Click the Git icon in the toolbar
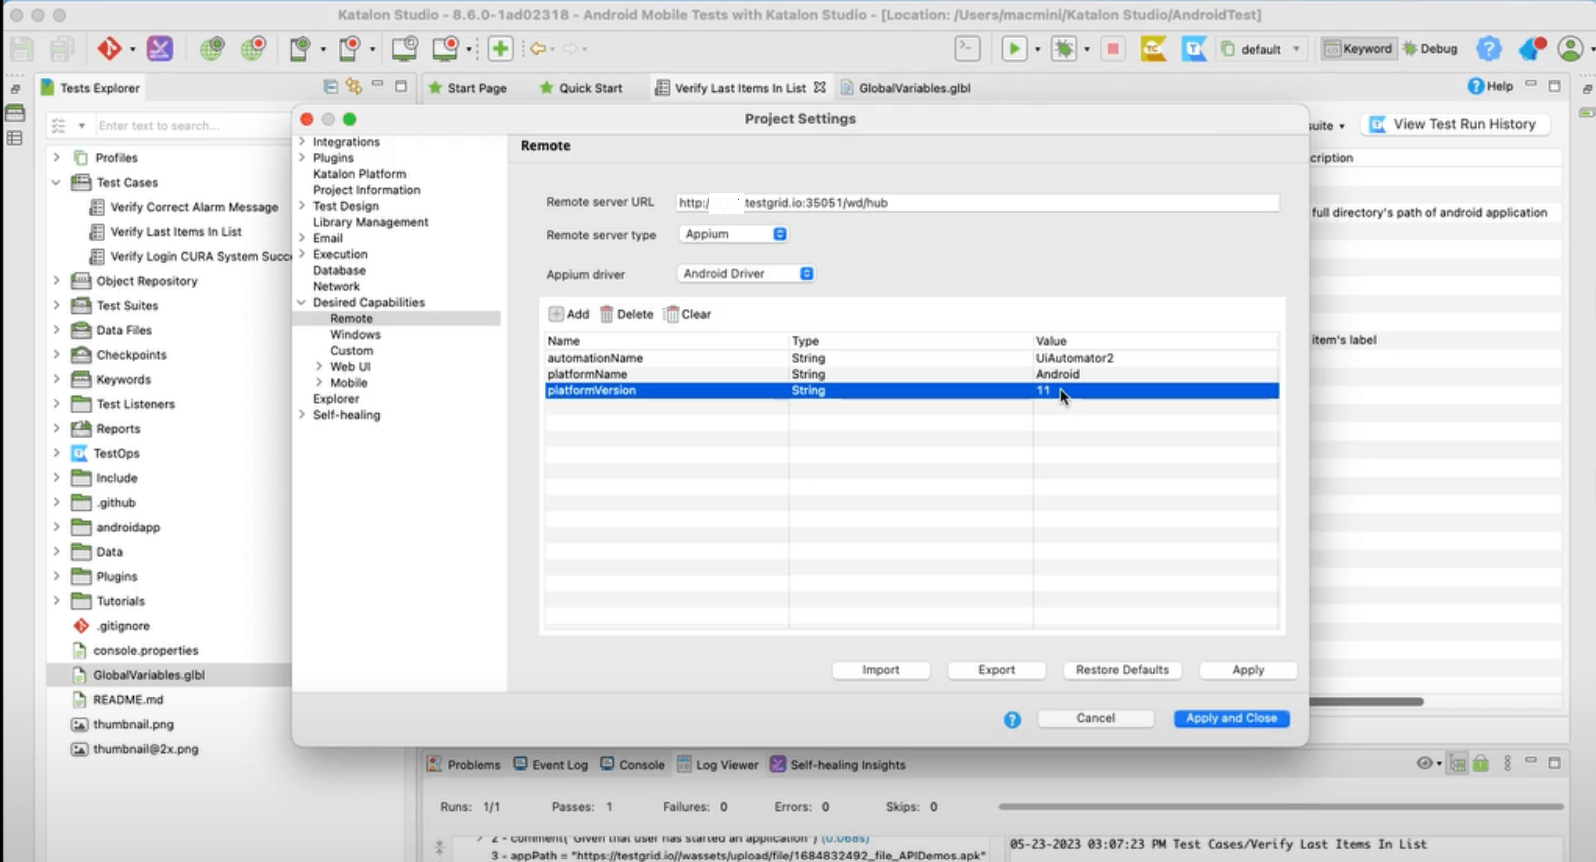The image size is (1596, 862). tap(109, 48)
